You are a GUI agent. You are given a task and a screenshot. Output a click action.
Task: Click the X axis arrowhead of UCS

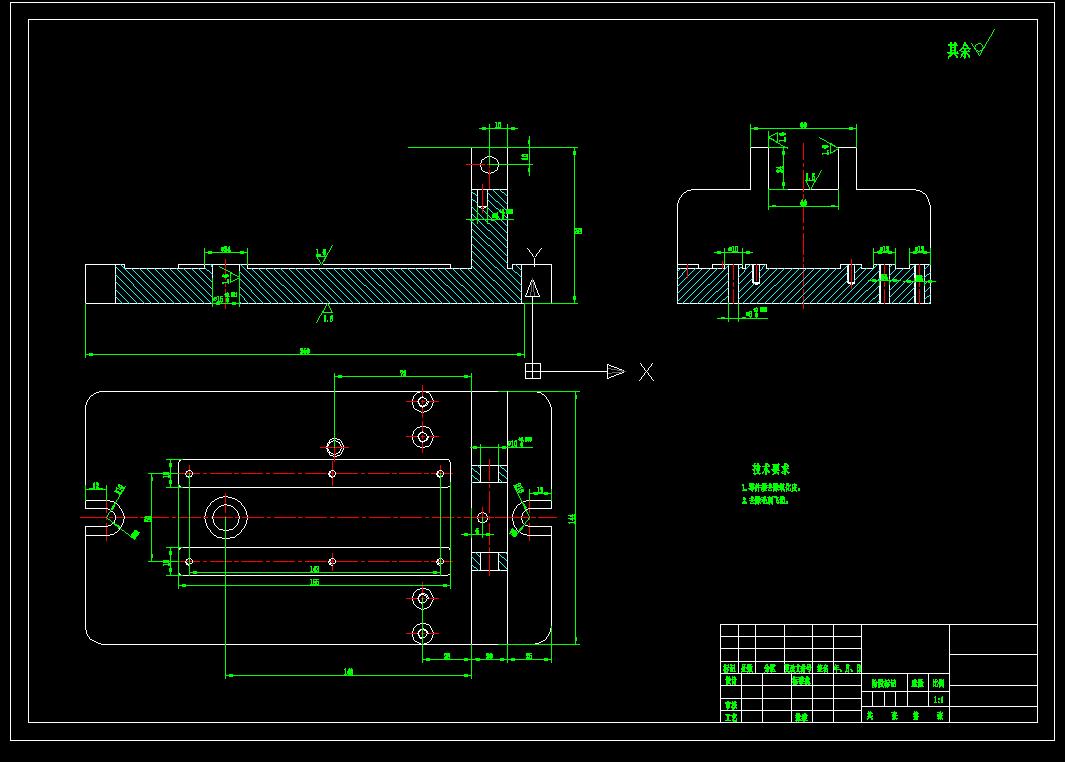[615, 371]
